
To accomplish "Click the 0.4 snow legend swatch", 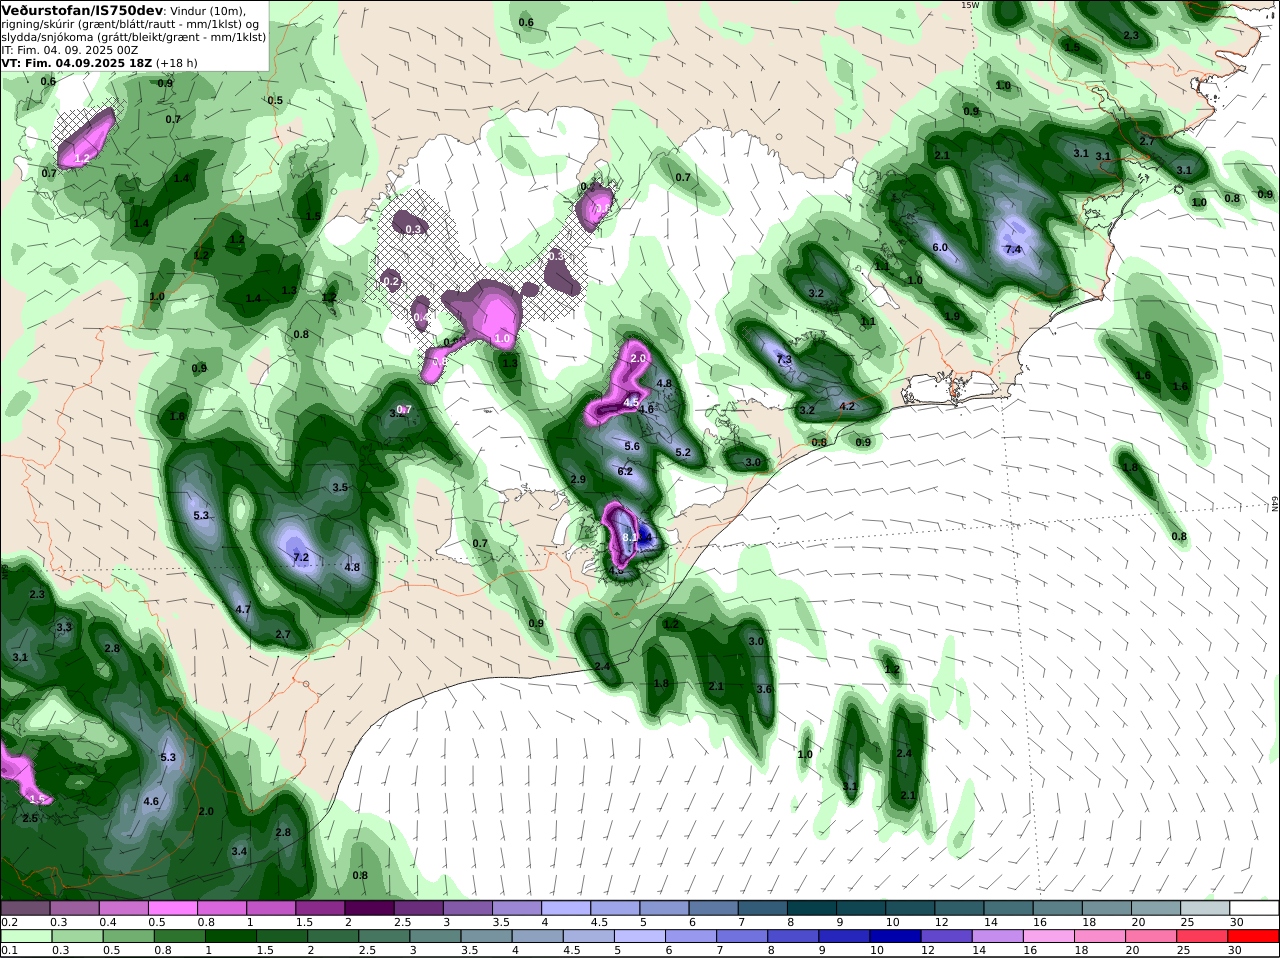I will click(124, 907).
